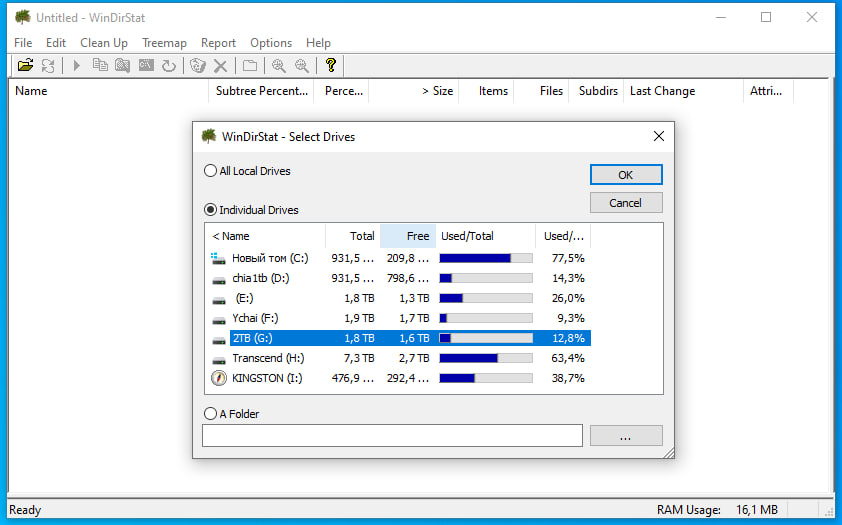This screenshot has width=842, height=525.
Task: Click the Select Parent folder toolbar icon
Action: [250, 65]
